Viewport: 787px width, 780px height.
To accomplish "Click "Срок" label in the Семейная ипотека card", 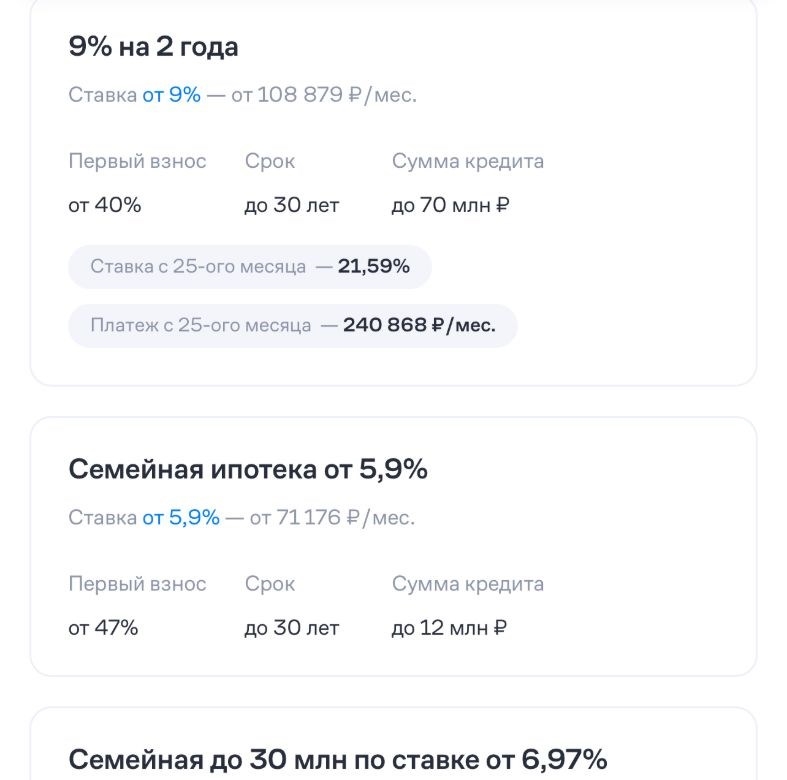I will tap(270, 585).
